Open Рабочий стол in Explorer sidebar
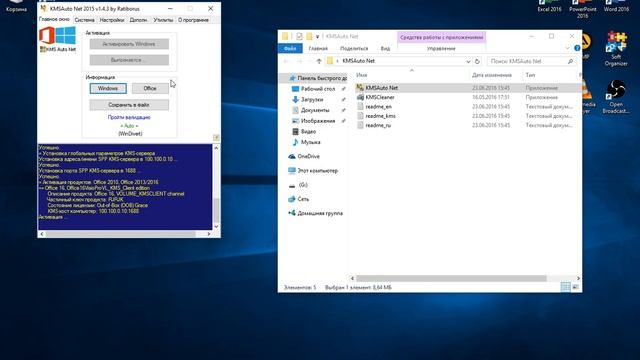The height and width of the screenshot is (360, 640). [x=318, y=89]
